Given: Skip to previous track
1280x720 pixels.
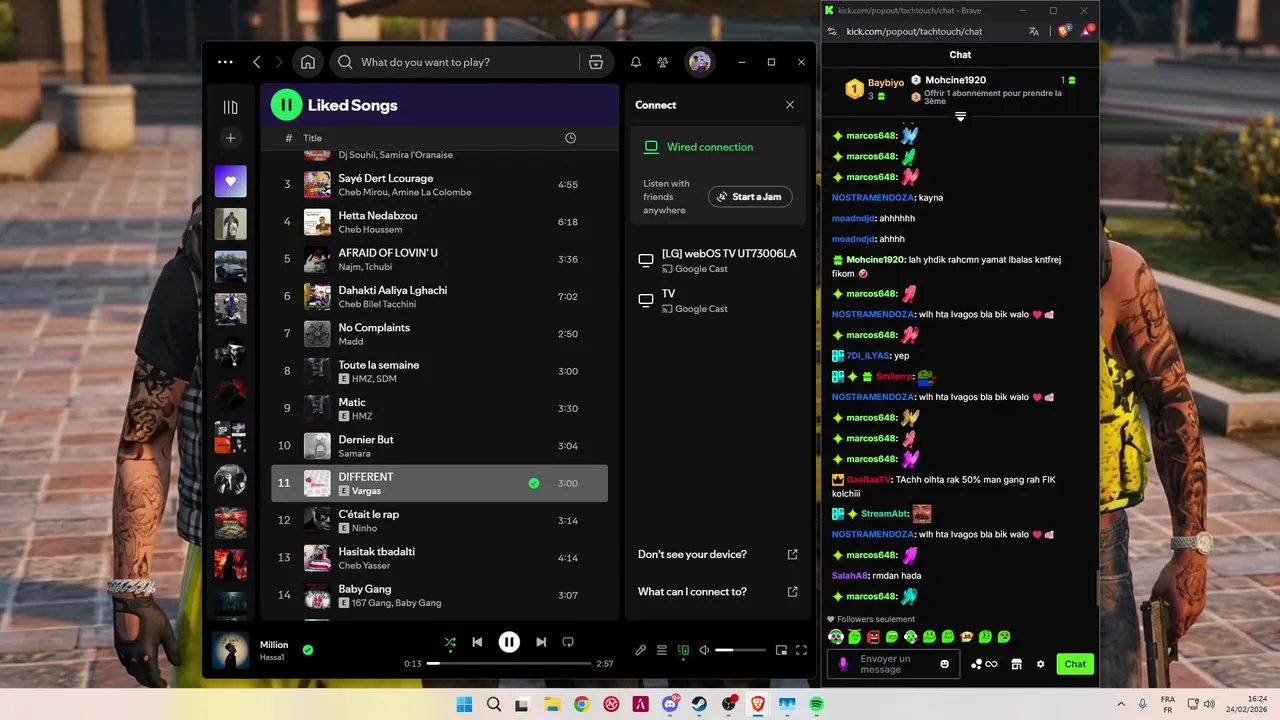Looking at the screenshot, I should tap(478, 642).
